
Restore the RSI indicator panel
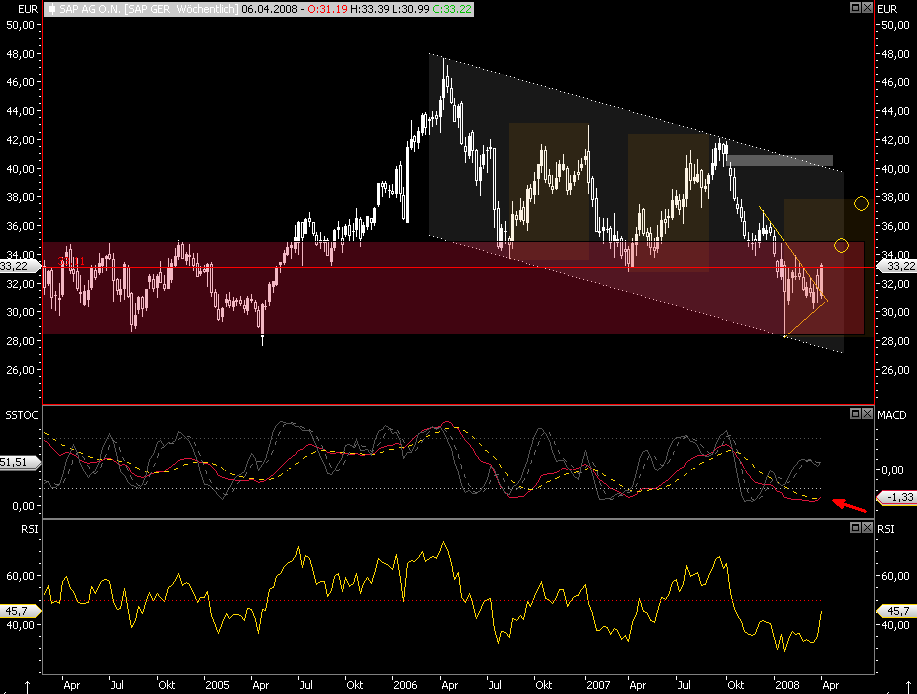click(x=853, y=525)
